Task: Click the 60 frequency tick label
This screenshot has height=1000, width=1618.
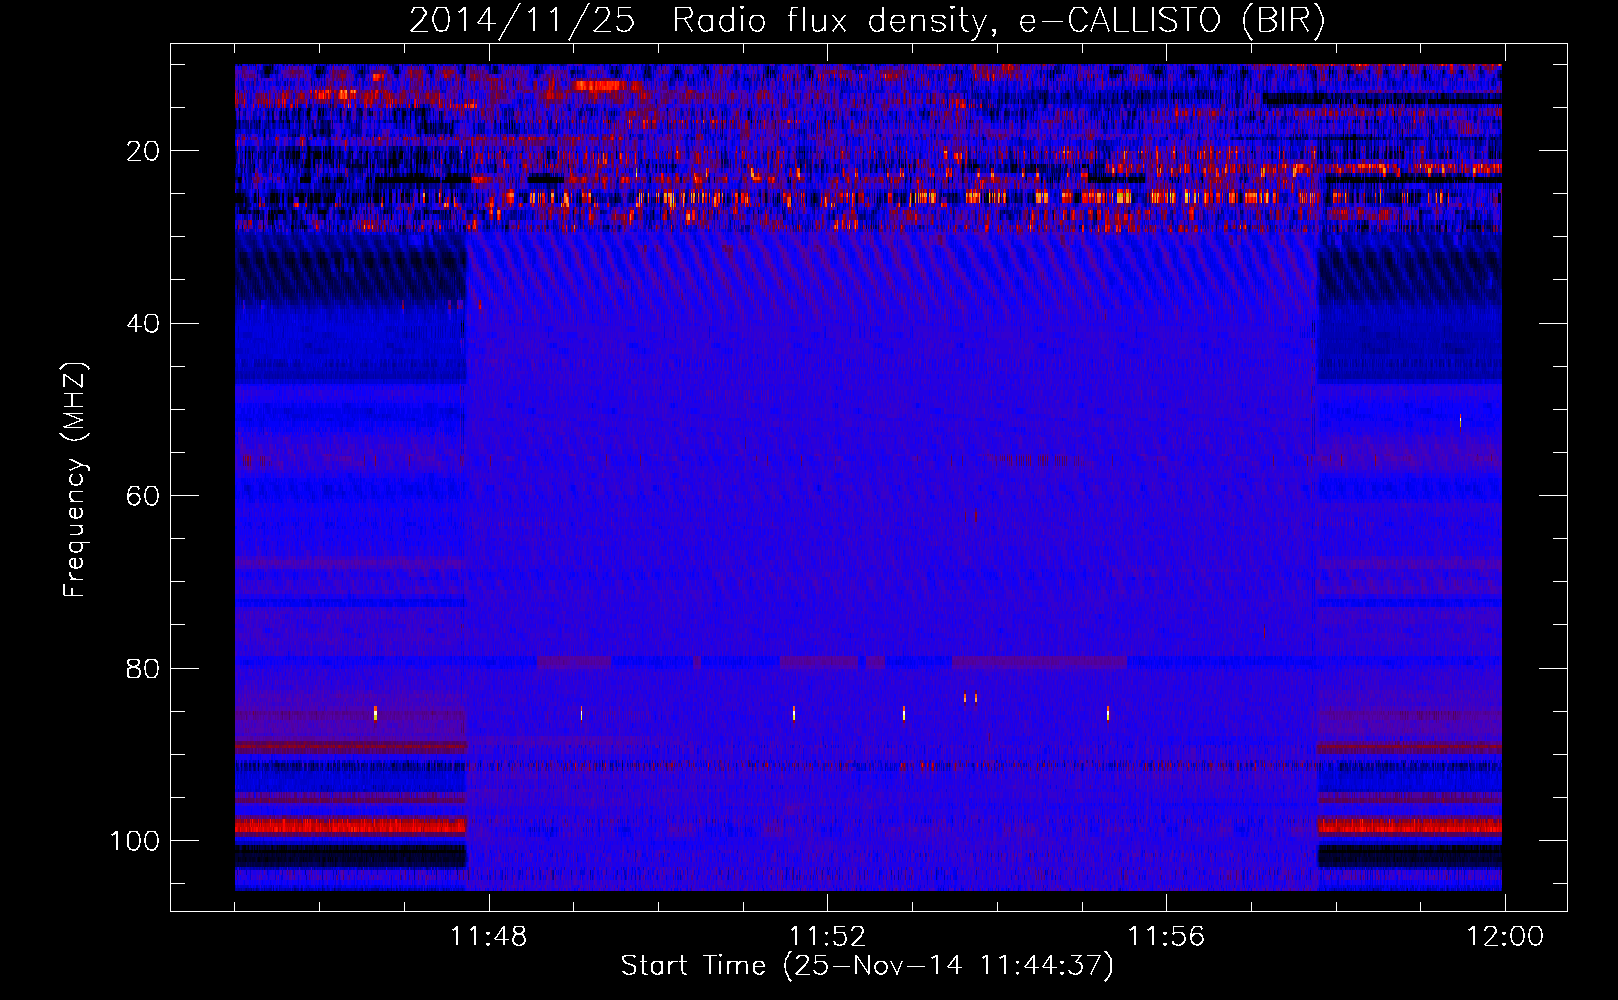Action: (144, 496)
